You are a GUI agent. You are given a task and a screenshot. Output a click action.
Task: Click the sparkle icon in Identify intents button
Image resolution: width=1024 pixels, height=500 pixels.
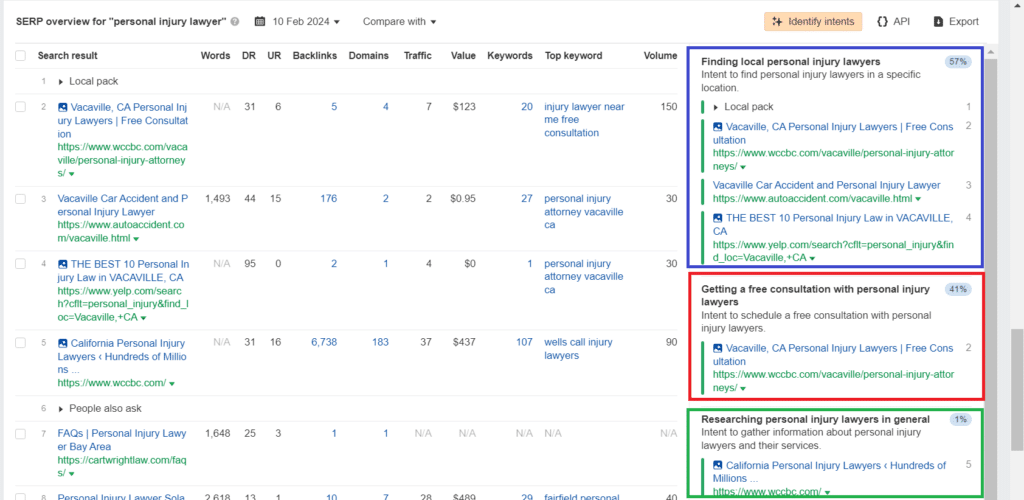[x=777, y=22]
